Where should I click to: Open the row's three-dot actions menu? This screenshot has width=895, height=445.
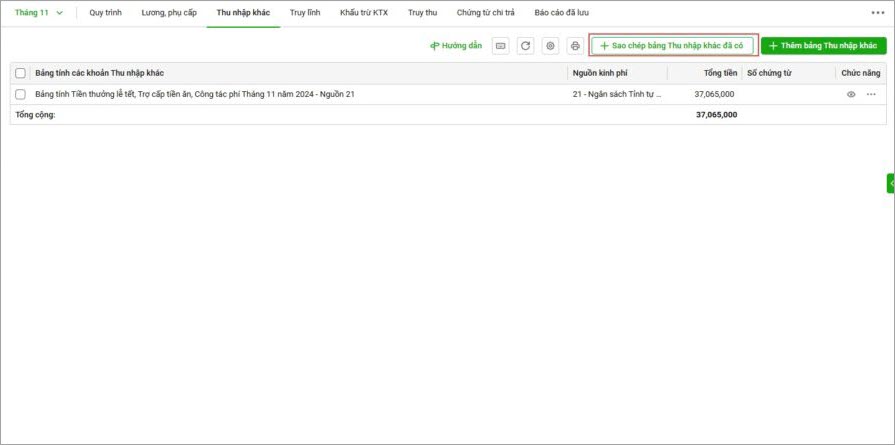click(871, 94)
